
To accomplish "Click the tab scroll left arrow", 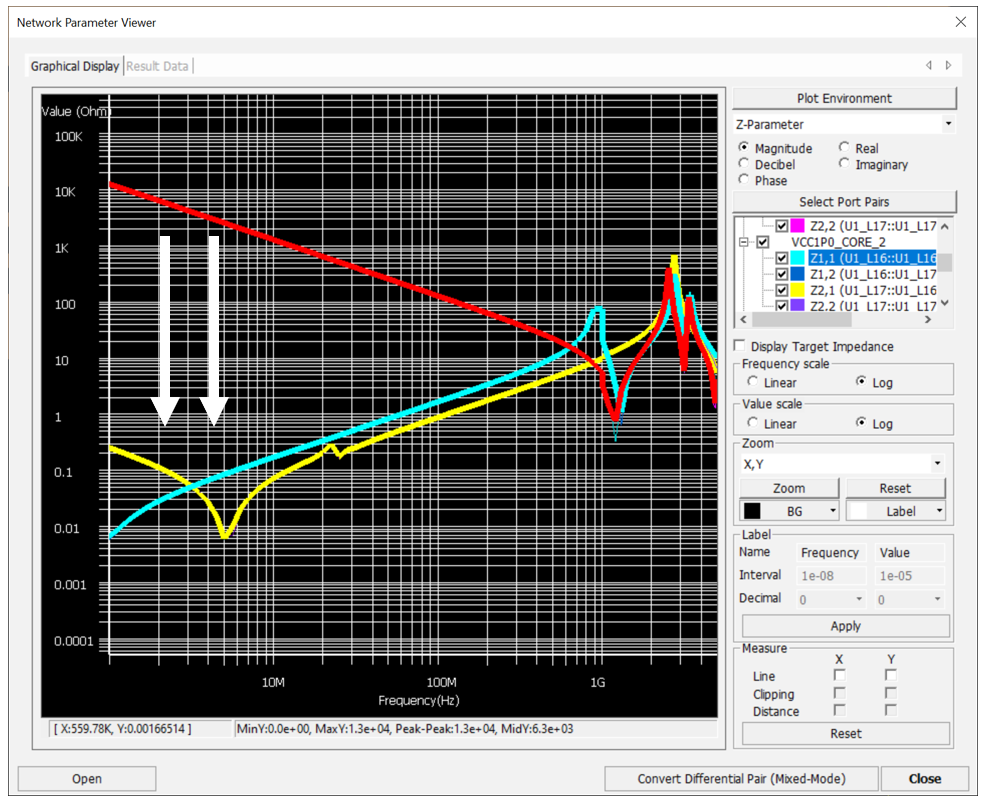I will pyautogui.click(x=929, y=66).
